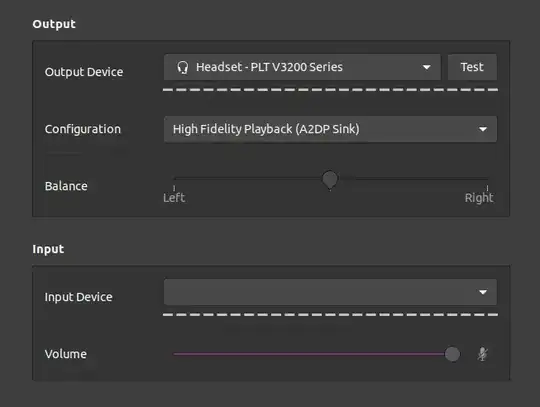Open the empty Input Device dropdown arrow
This screenshot has width=540, height=407.
pos(483,292)
